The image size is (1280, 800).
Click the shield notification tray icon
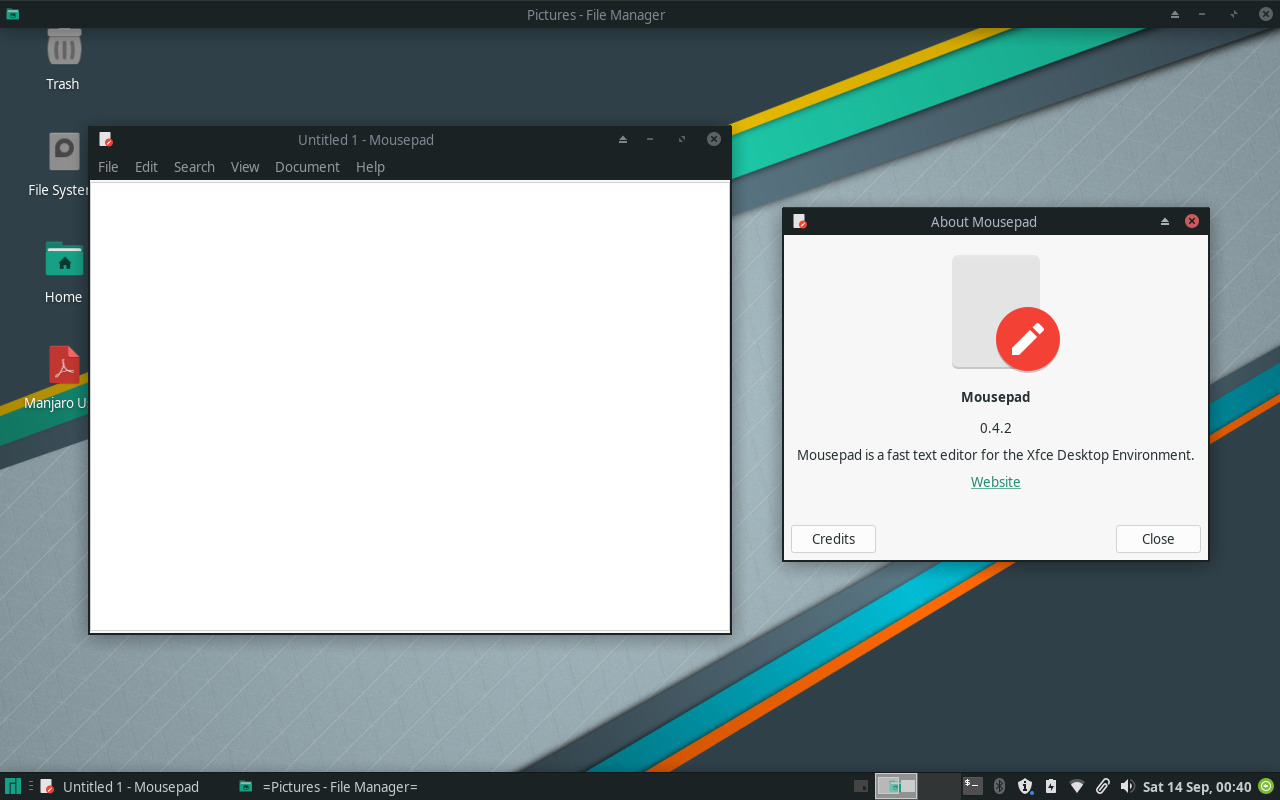(1025, 786)
